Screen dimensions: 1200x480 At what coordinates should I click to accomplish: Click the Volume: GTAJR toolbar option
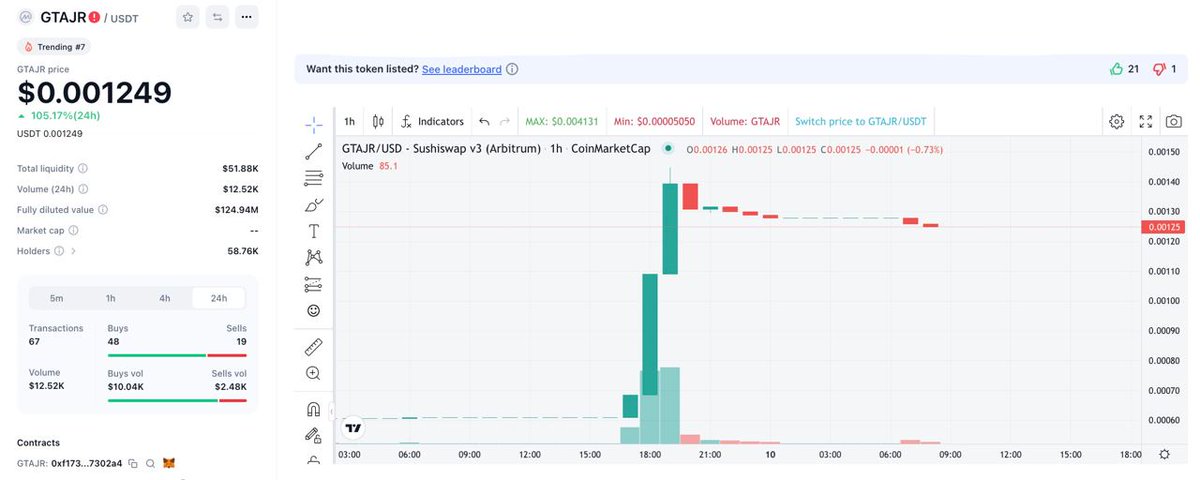click(x=744, y=121)
